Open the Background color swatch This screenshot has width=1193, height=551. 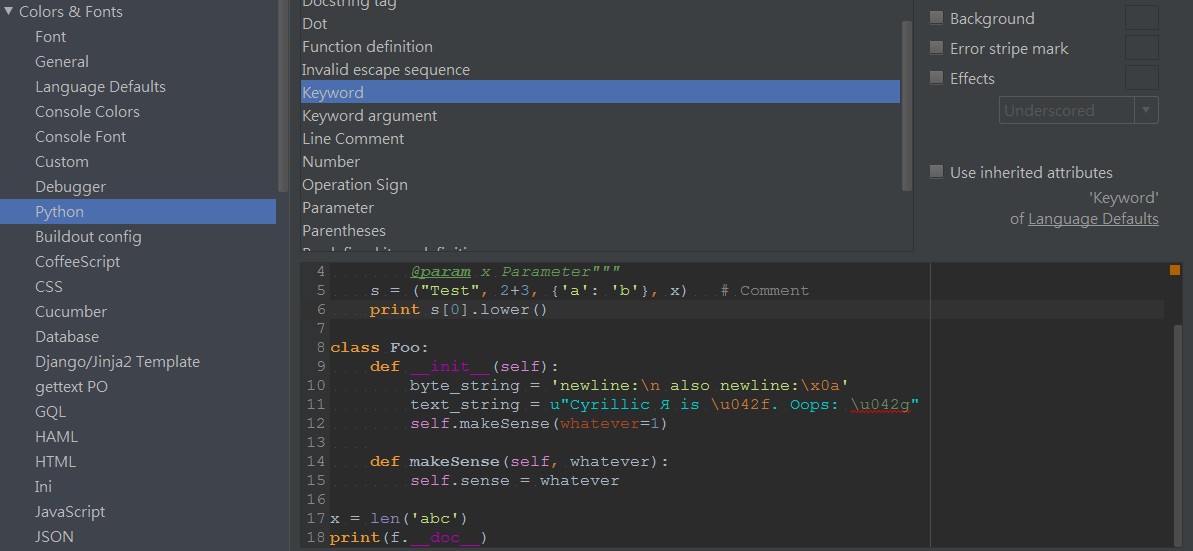[x=1141, y=18]
